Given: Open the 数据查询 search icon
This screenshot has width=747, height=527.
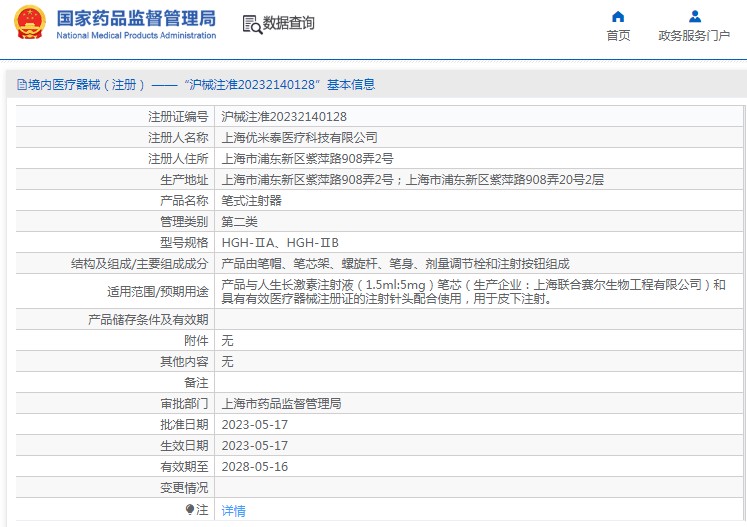Looking at the screenshot, I should point(252,24).
